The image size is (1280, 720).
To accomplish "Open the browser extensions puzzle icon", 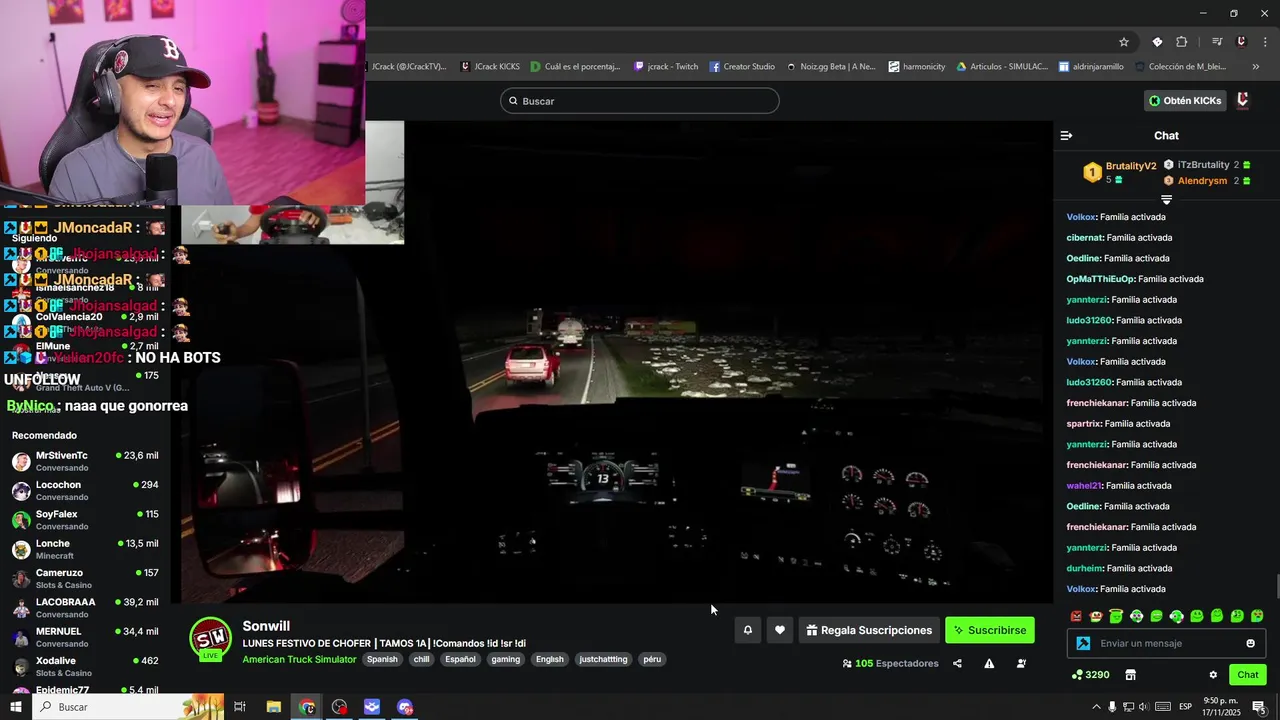I will coord(1182,42).
